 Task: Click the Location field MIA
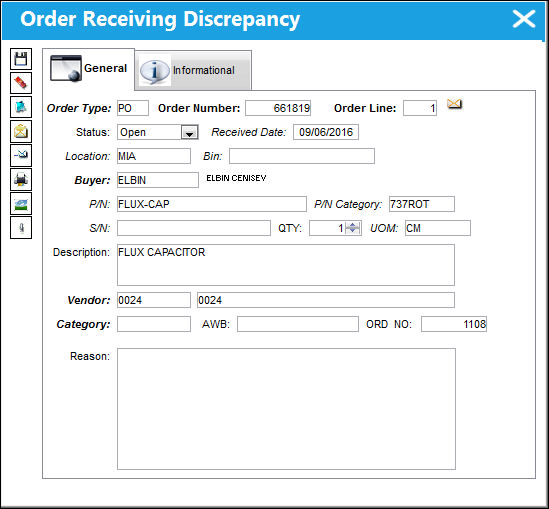(x=154, y=156)
